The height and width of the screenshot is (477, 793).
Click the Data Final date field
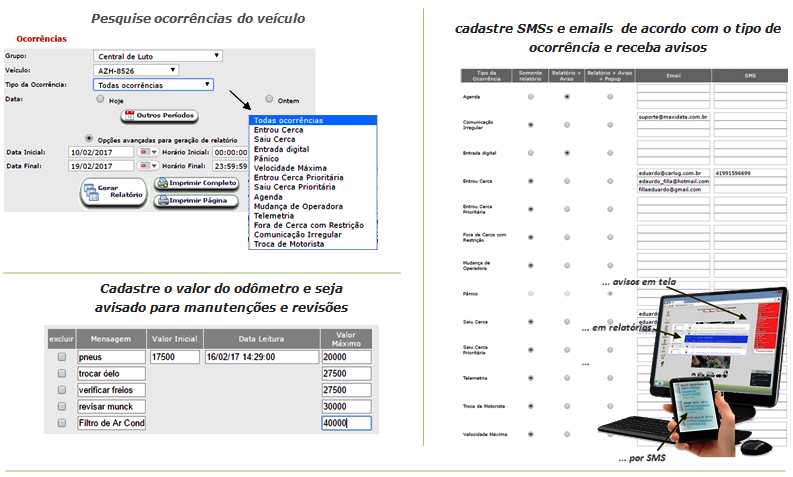coord(101,166)
